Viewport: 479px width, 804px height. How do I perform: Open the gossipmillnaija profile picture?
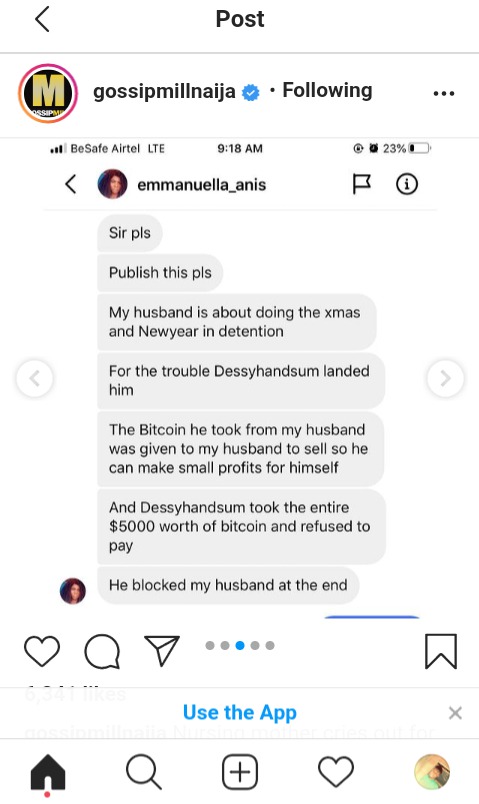pyautogui.click(x=48, y=93)
